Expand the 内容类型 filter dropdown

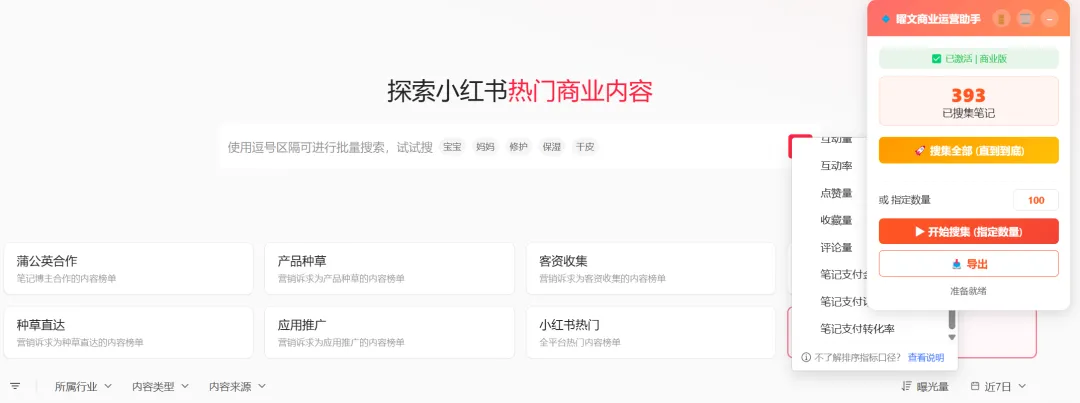(x=160, y=386)
